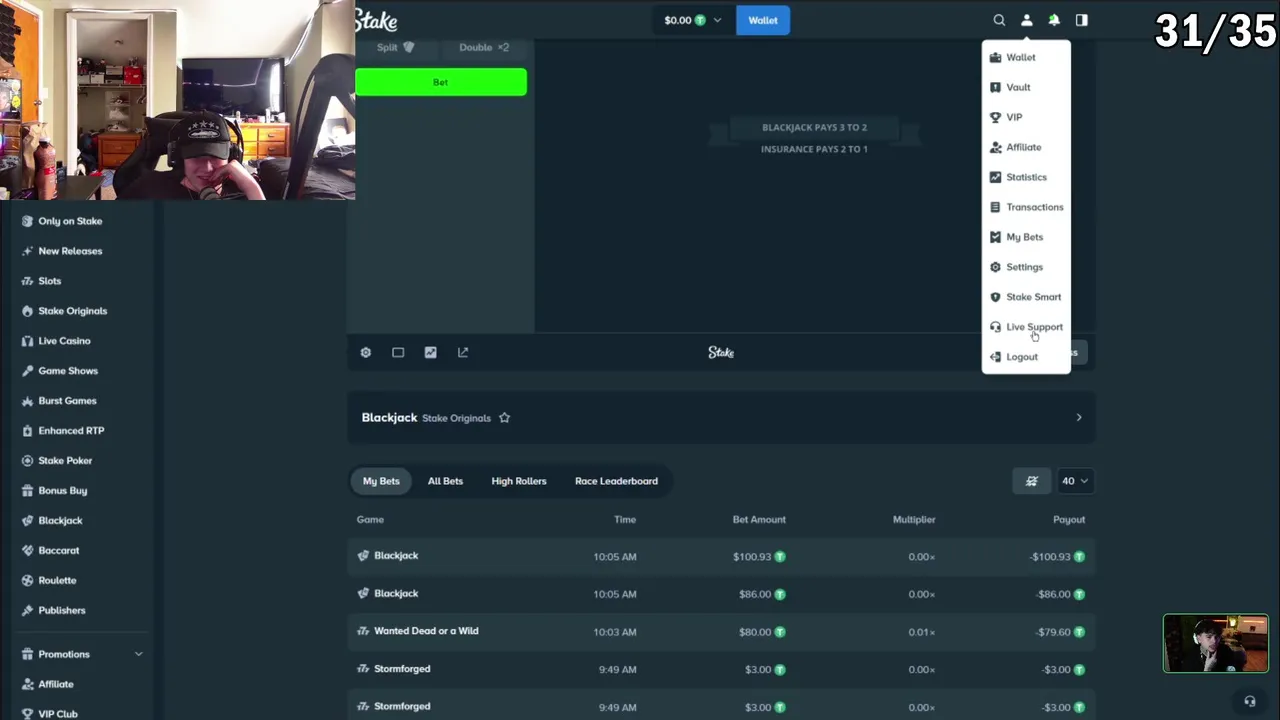This screenshot has height=720, width=1280.
Task: Click the -$79.60 payout value
Action: [1051, 632]
